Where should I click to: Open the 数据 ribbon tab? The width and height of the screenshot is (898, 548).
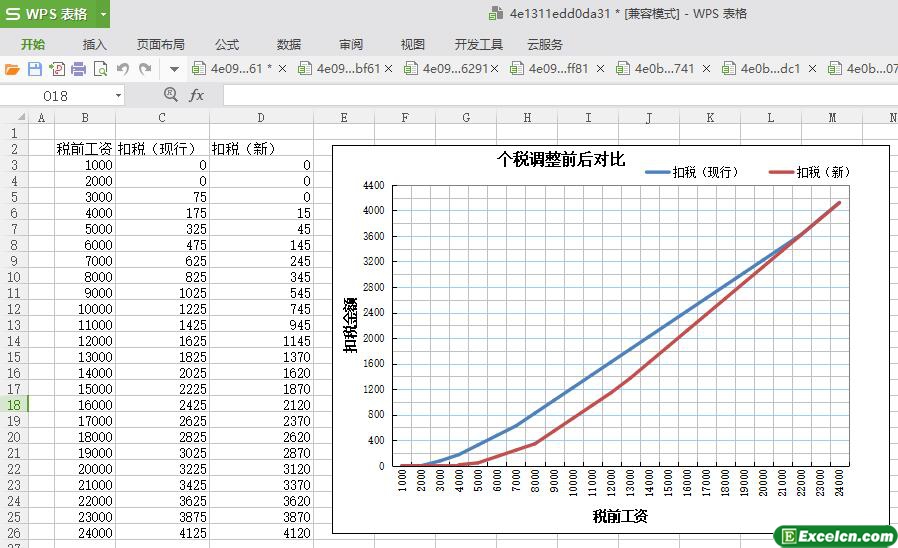click(x=289, y=44)
